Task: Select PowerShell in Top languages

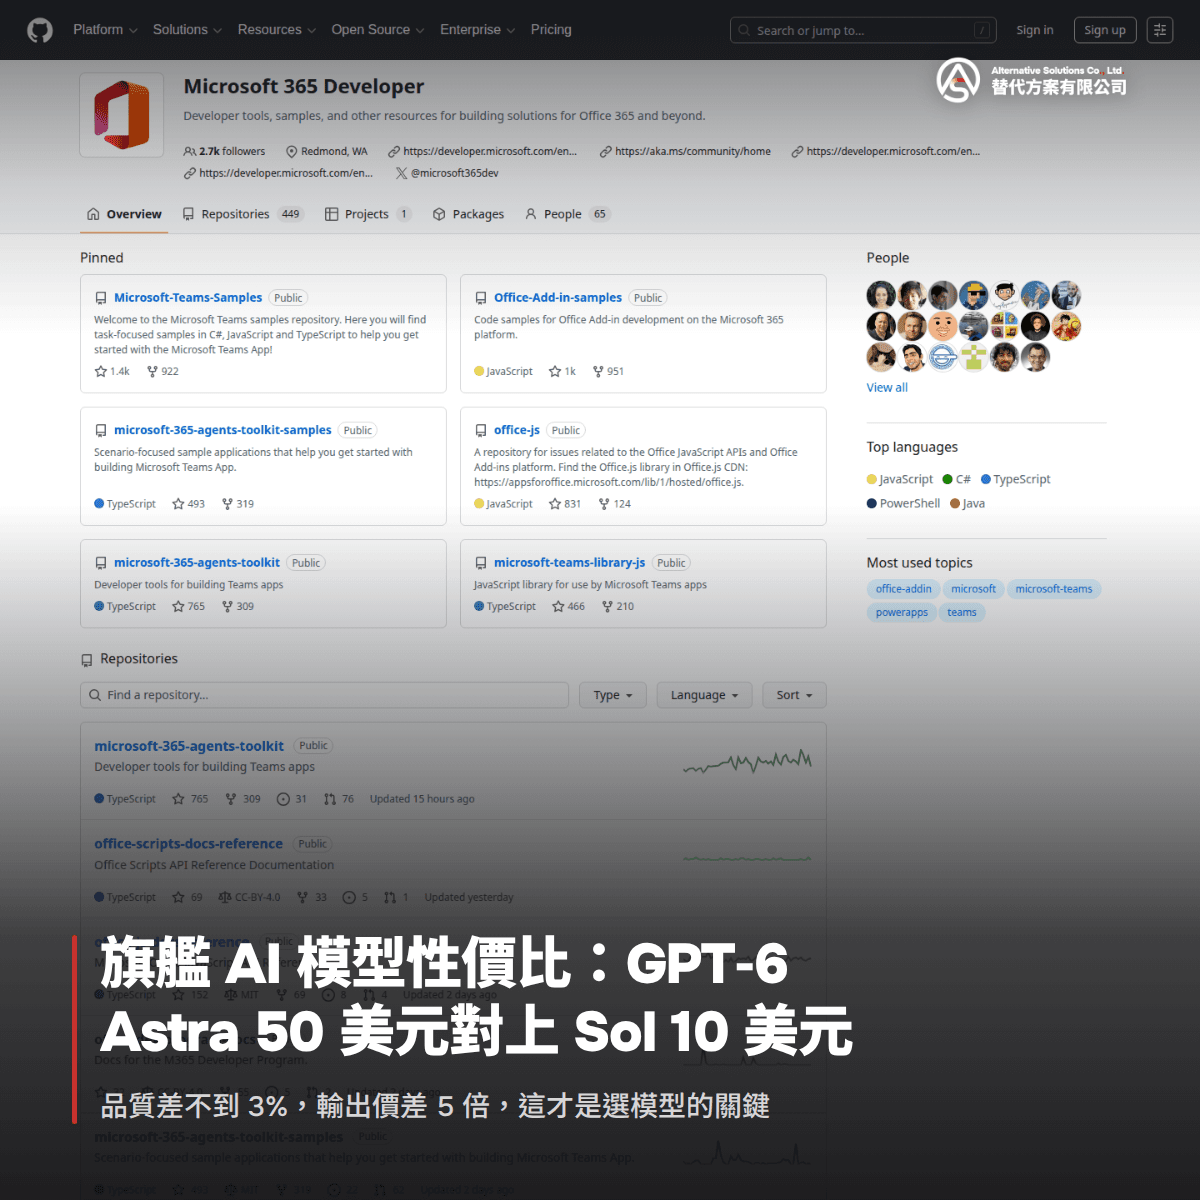Action: (x=904, y=503)
